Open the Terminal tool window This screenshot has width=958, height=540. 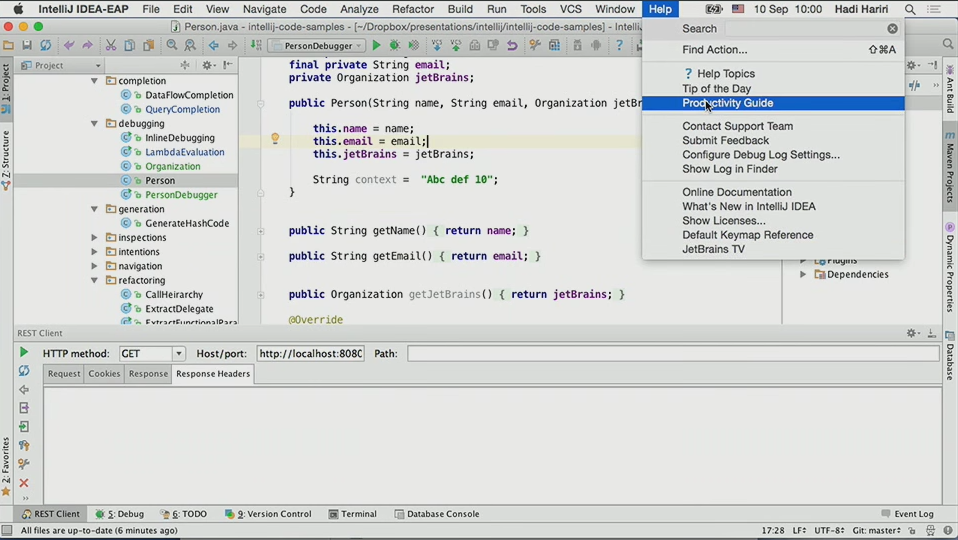click(353, 514)
